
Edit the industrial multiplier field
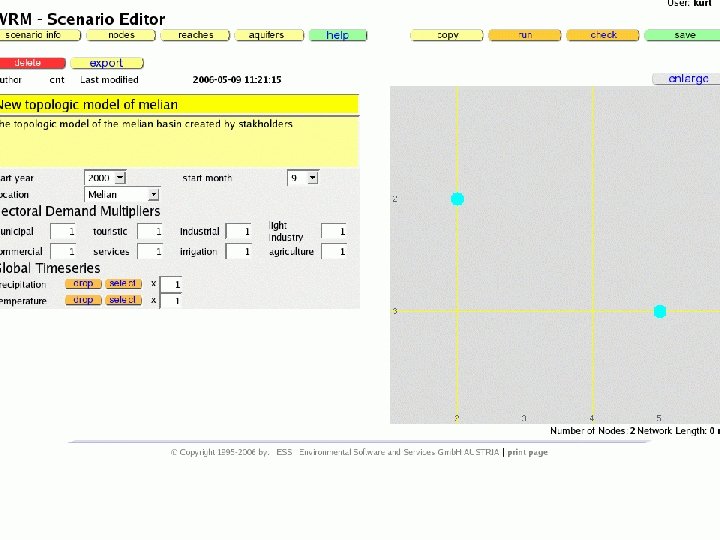[x=238, y=231]
